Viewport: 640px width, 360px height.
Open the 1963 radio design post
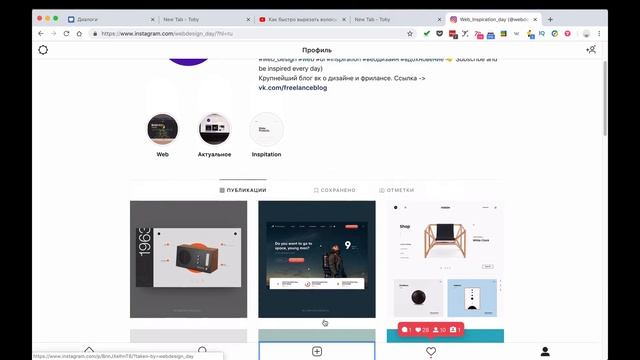pos(189,259)
